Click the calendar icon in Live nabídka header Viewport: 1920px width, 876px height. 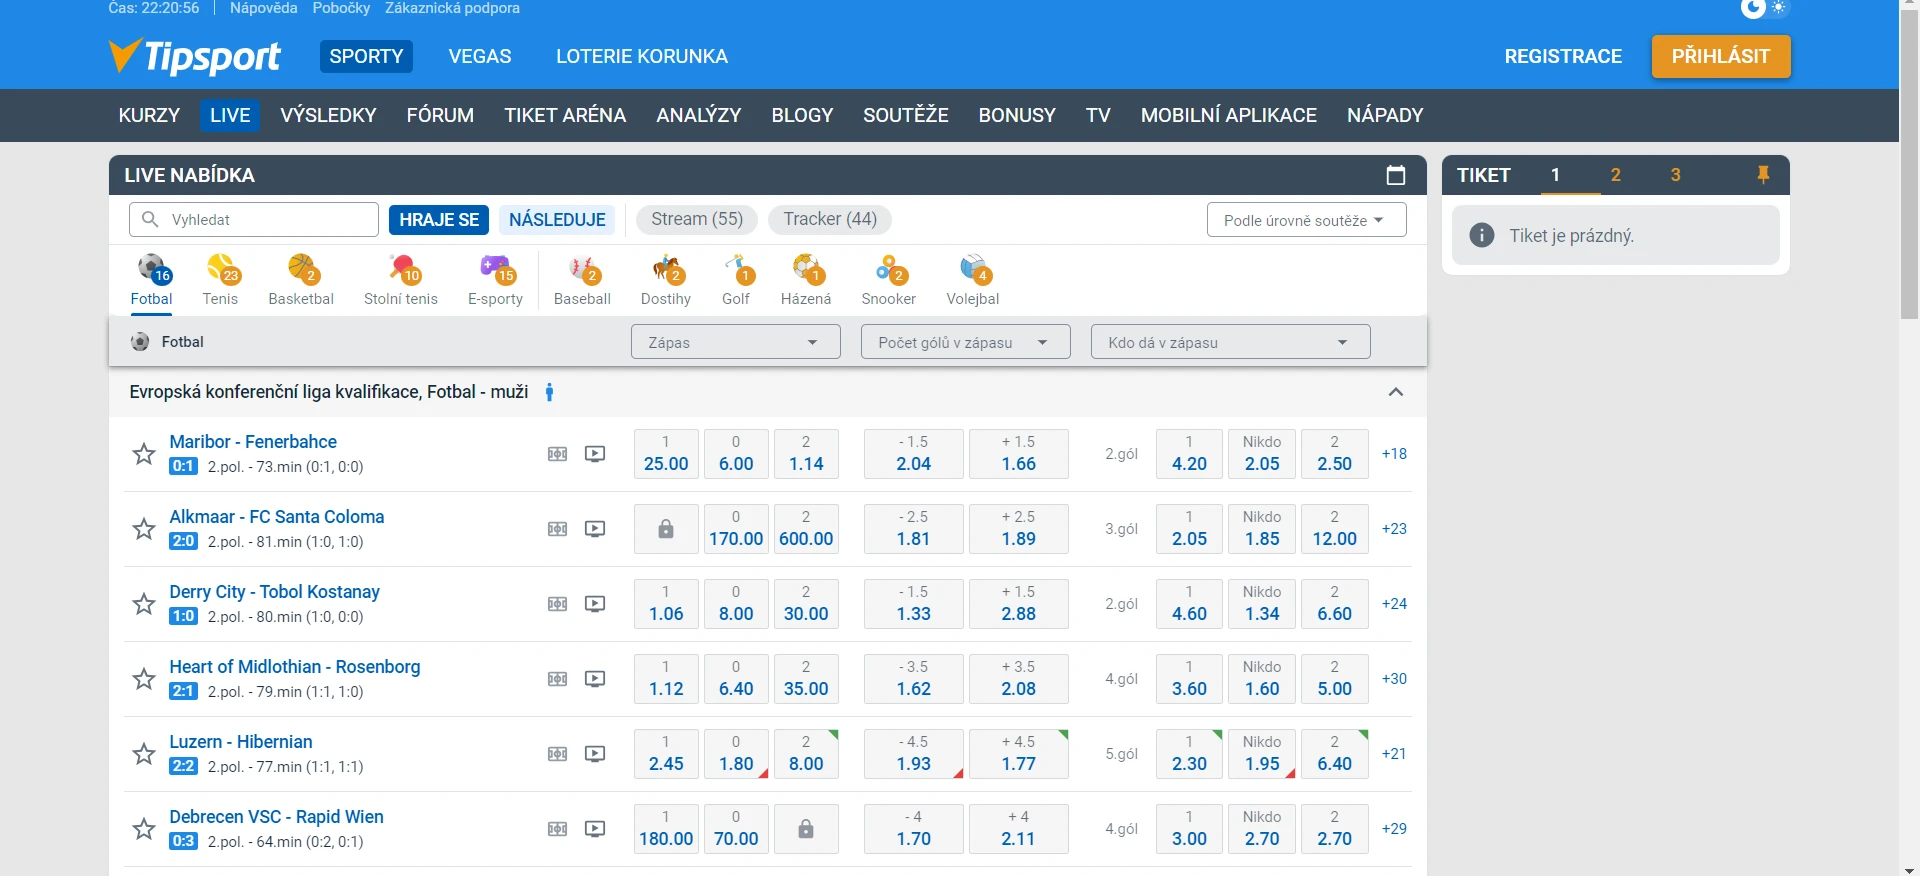click(1396, 175)
